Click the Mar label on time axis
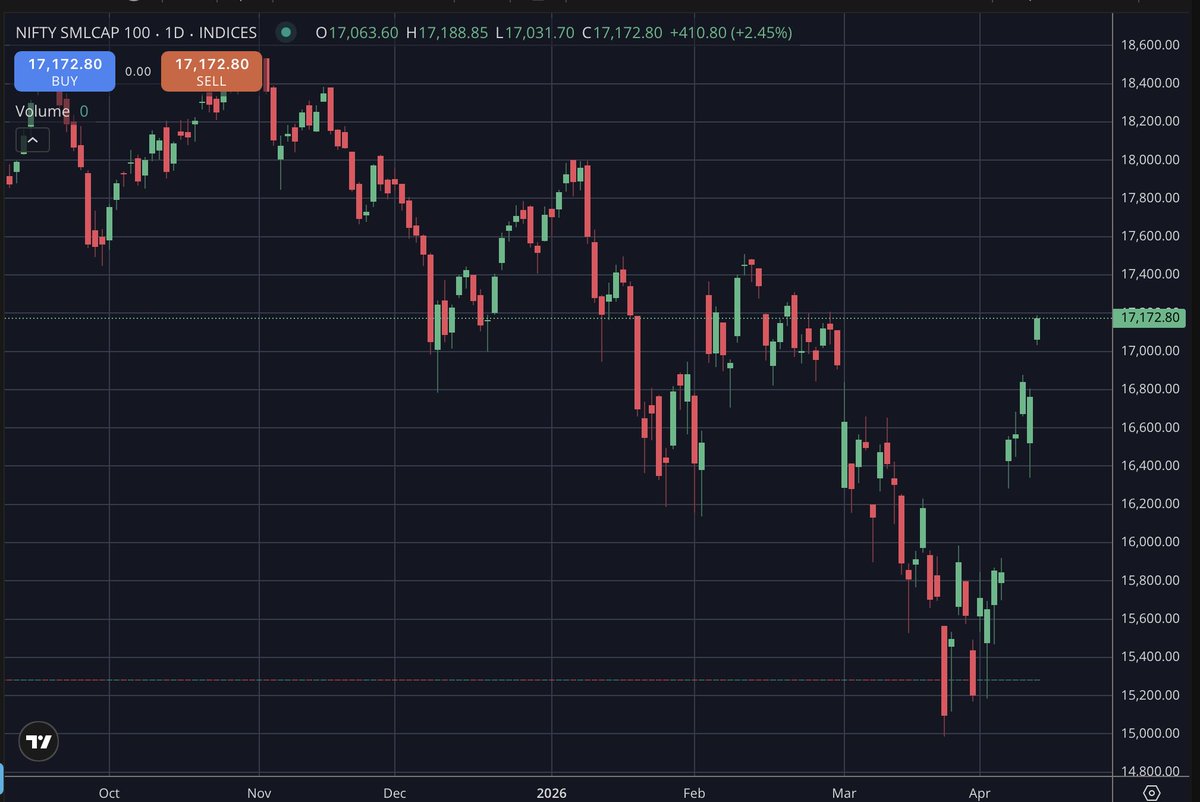1200x802 pixels. [845, 793]
